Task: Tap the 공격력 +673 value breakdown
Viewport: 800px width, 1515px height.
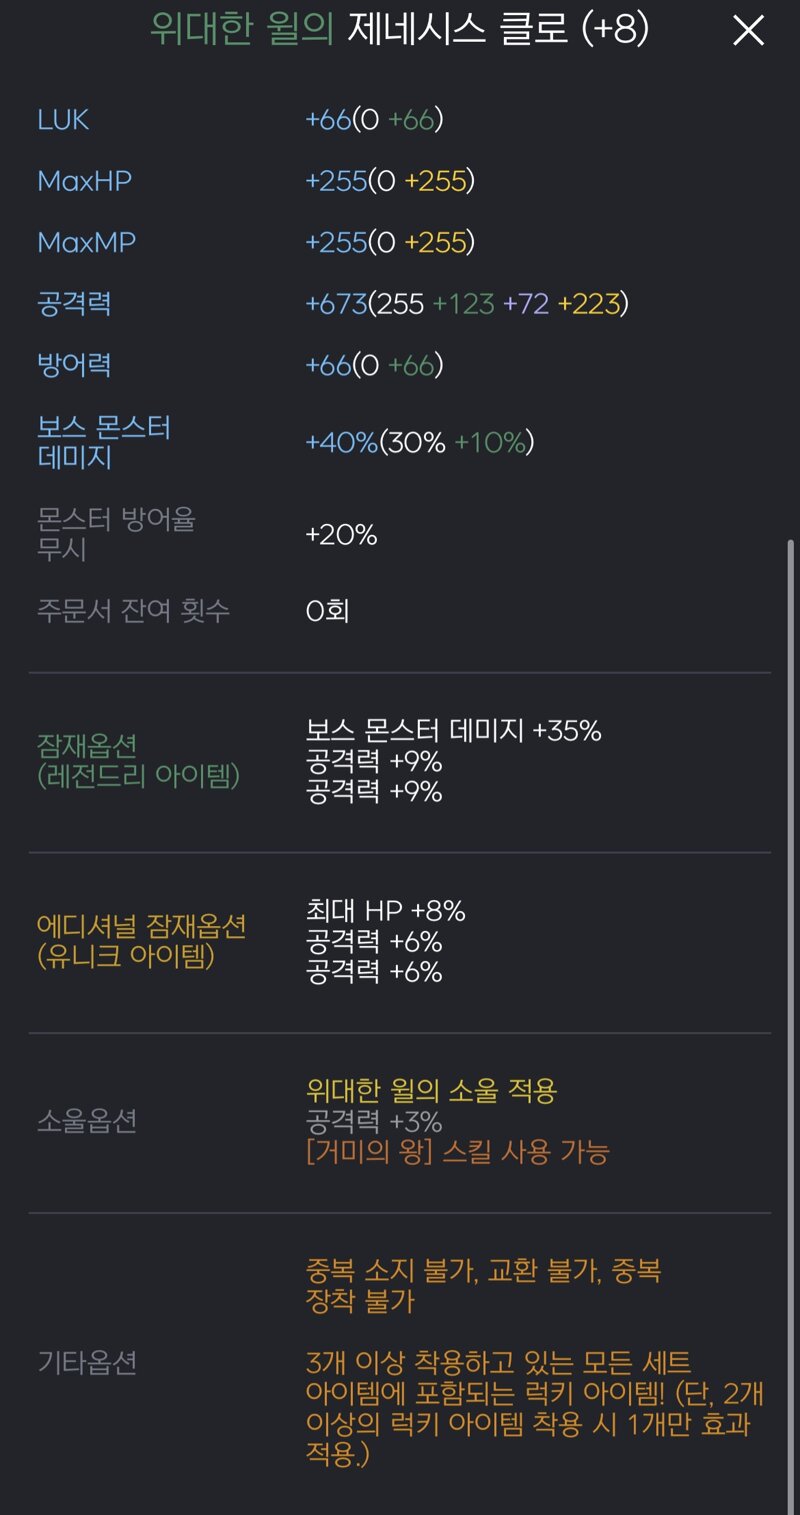Action: [467, 303]
